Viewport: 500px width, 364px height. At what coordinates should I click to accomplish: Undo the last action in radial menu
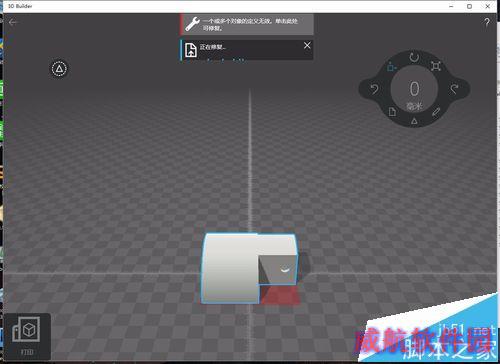point(375,89)
